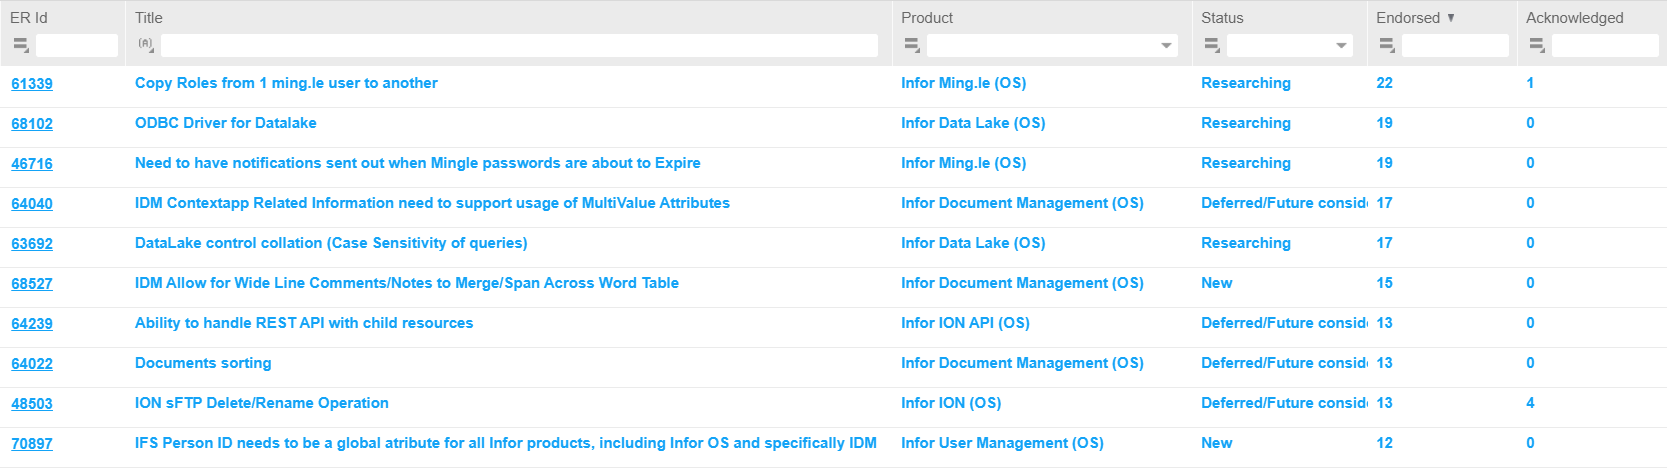Select title 'IFS Person ID needs to be a global atribute'
Viewport: 1667px width, 470px height.
pos(506,443)
